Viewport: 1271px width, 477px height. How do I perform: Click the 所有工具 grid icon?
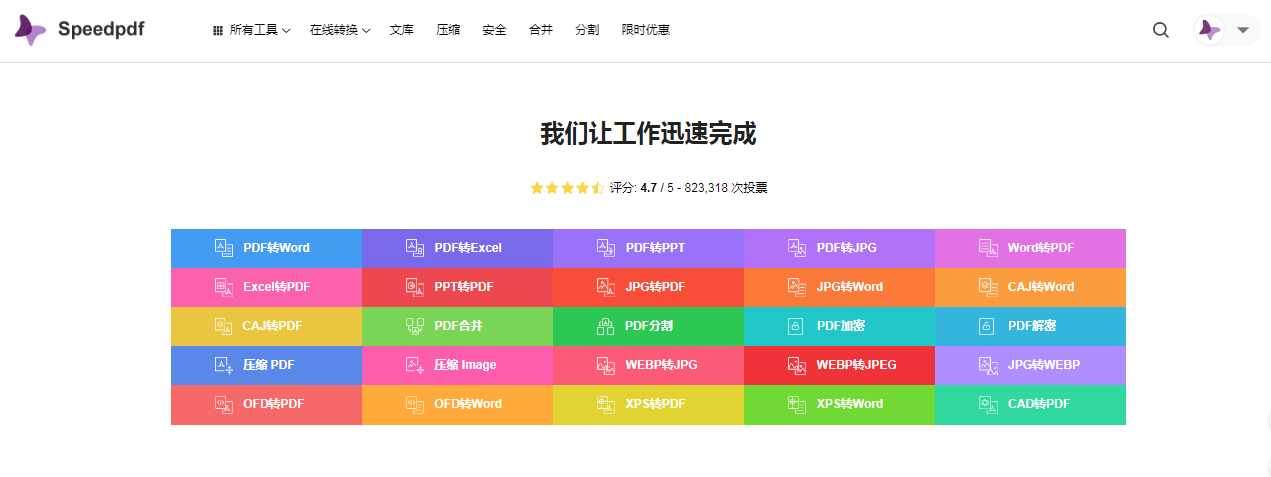(x=218, y=31)
